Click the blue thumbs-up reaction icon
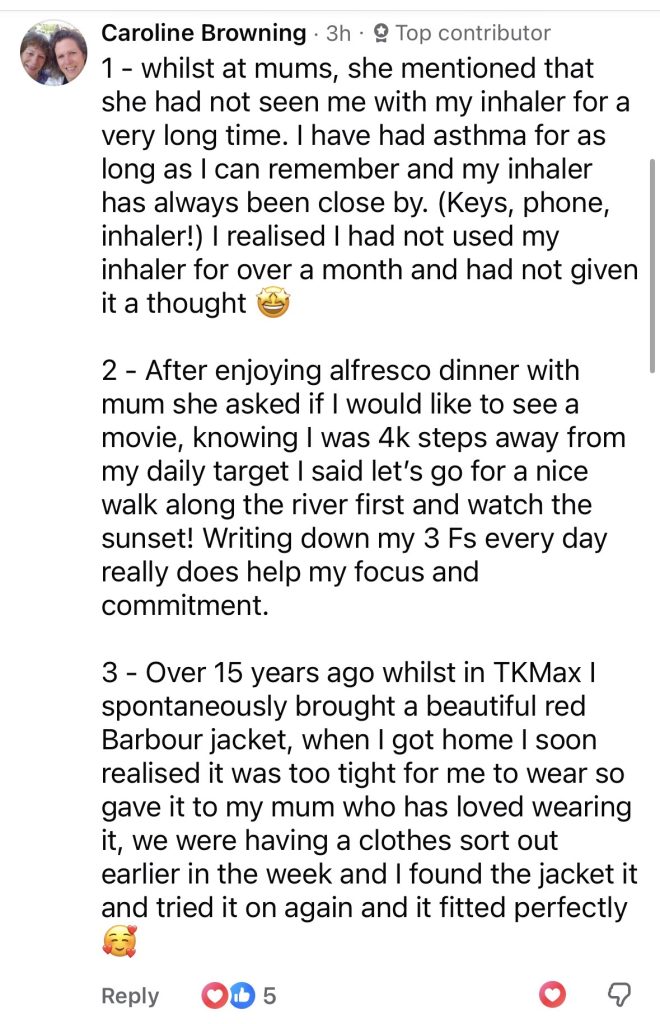 pyautogui.click(x=241, y=995)
